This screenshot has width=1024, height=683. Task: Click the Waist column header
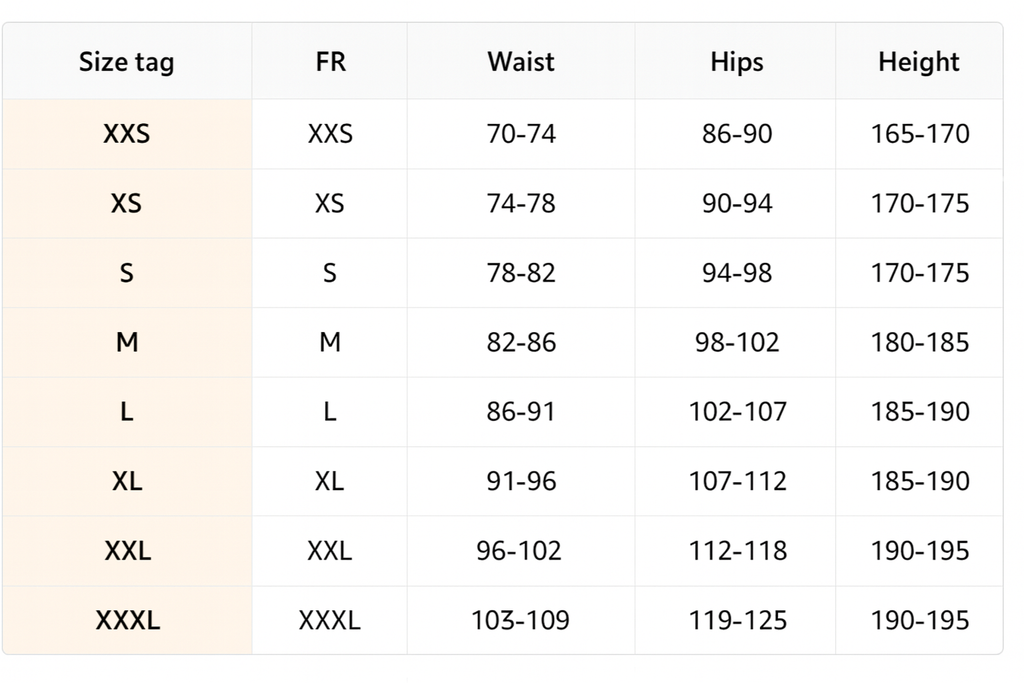point(521,62)
